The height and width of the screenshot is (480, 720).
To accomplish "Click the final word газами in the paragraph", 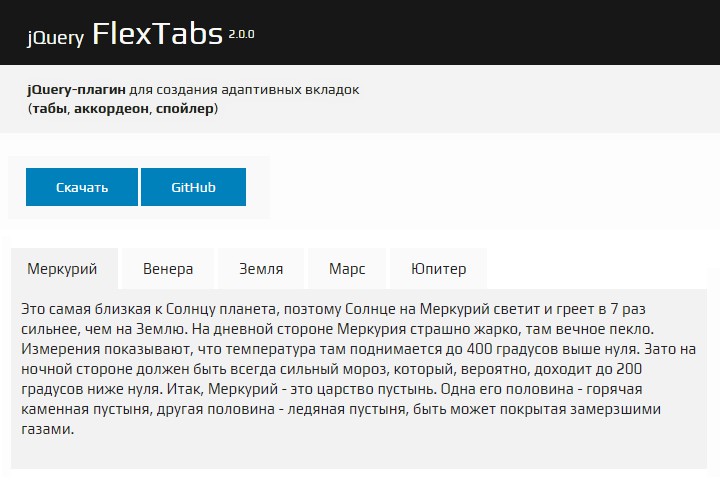I will coord(47,429).
